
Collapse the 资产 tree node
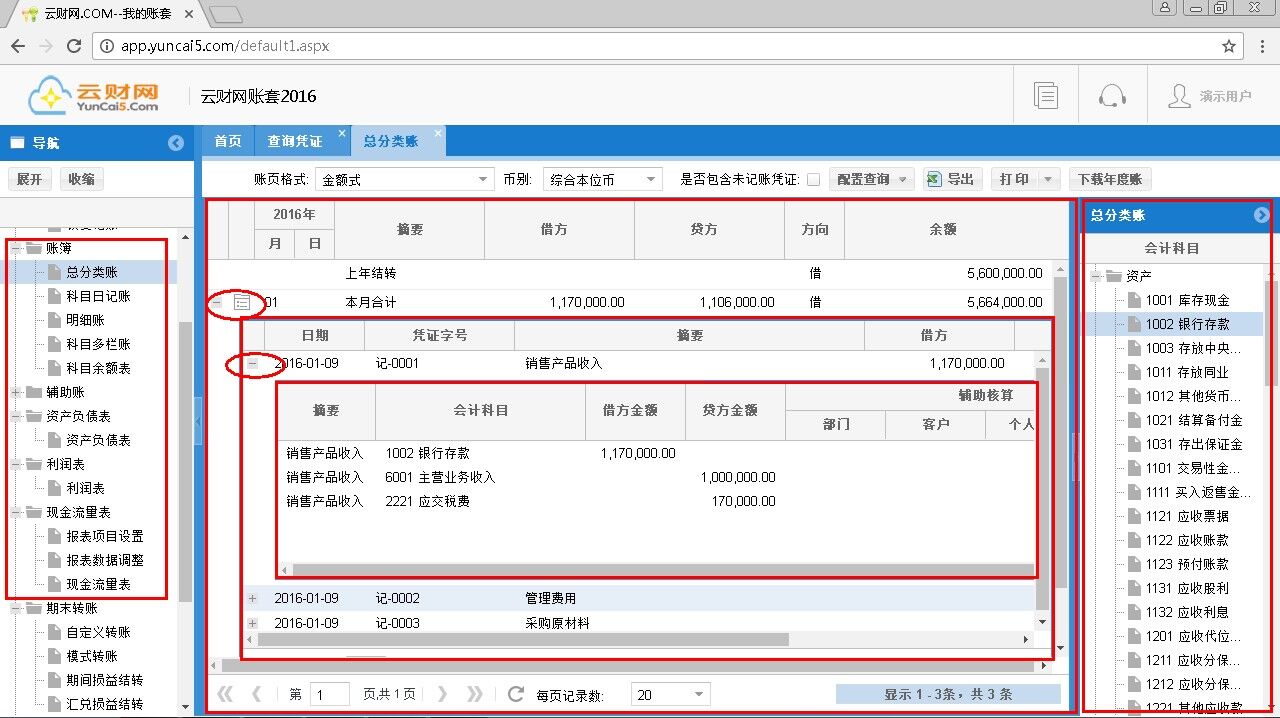(1097, 276)
